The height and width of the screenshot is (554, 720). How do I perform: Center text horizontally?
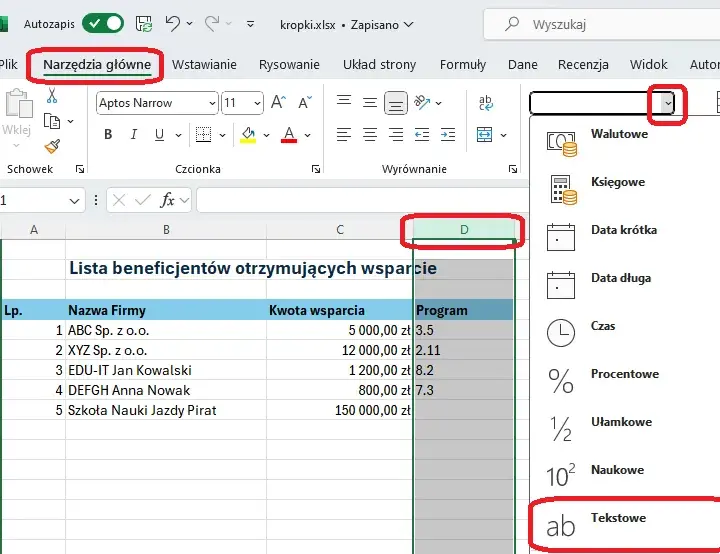[370, 135]
